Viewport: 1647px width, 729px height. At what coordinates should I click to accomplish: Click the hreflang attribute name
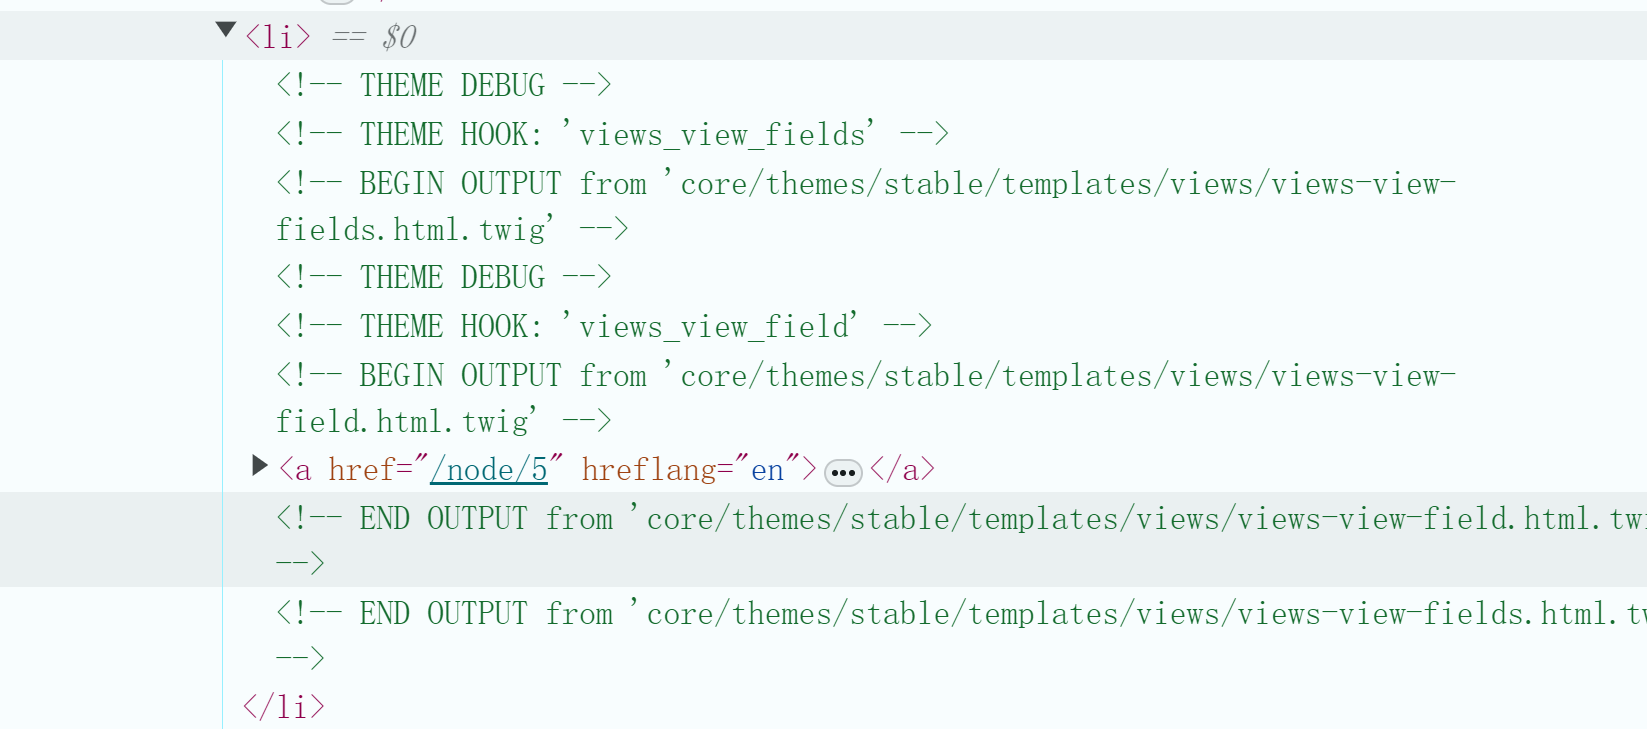tap(650, 469)
